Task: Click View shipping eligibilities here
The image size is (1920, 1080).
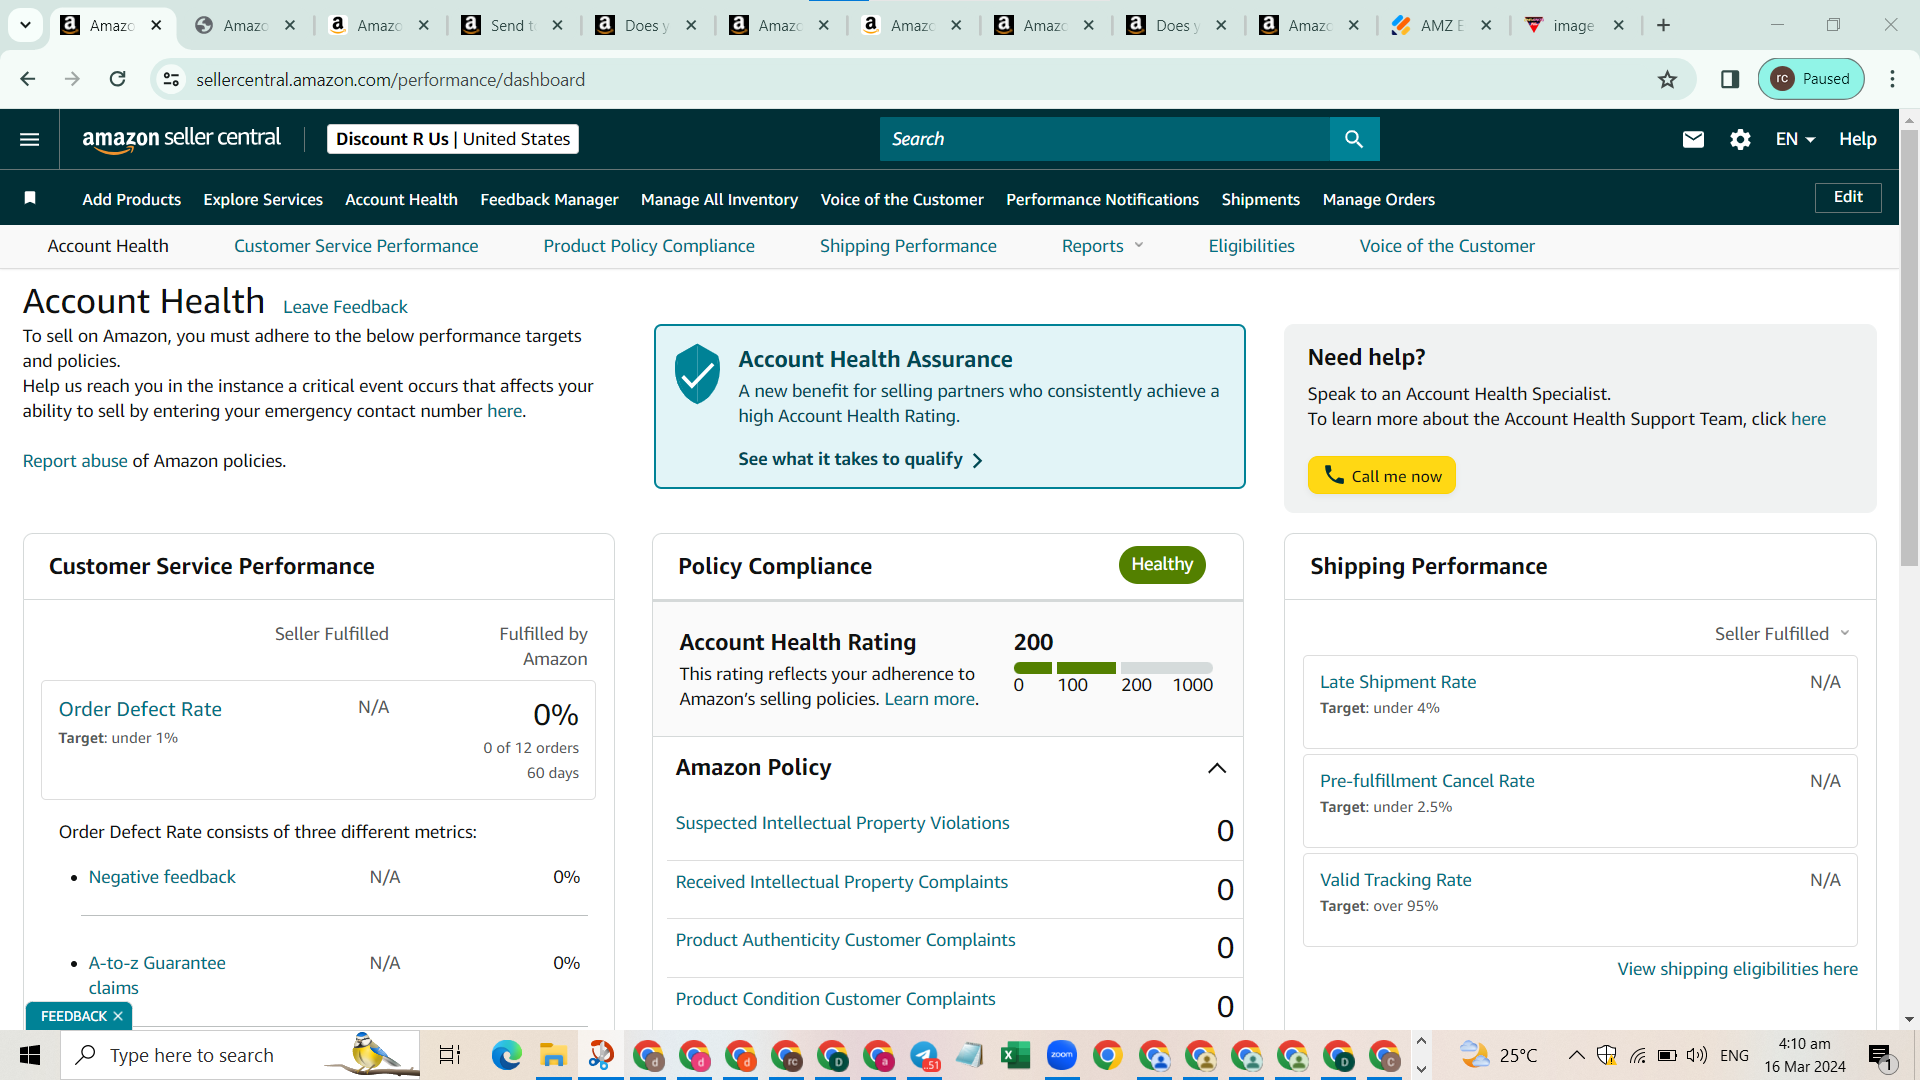Action: pos(1737,969)
